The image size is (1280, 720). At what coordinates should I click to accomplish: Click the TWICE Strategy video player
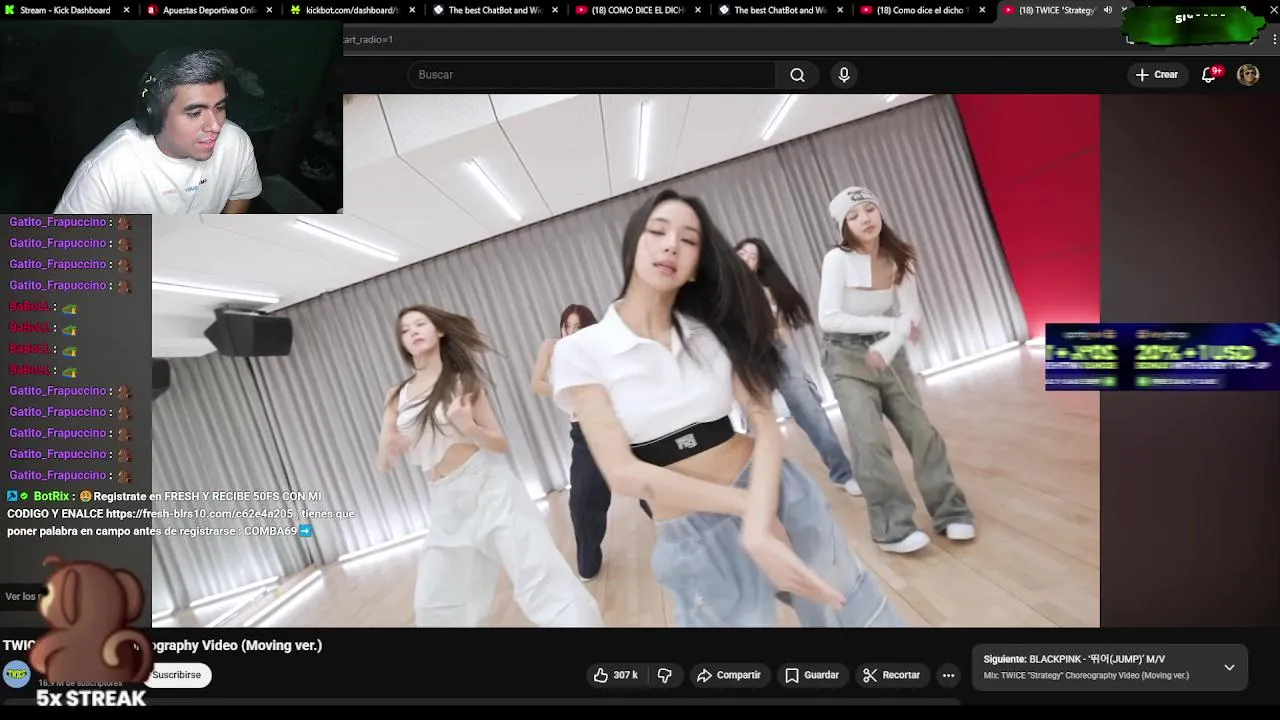pyautogui.click(x=625, y=360)
